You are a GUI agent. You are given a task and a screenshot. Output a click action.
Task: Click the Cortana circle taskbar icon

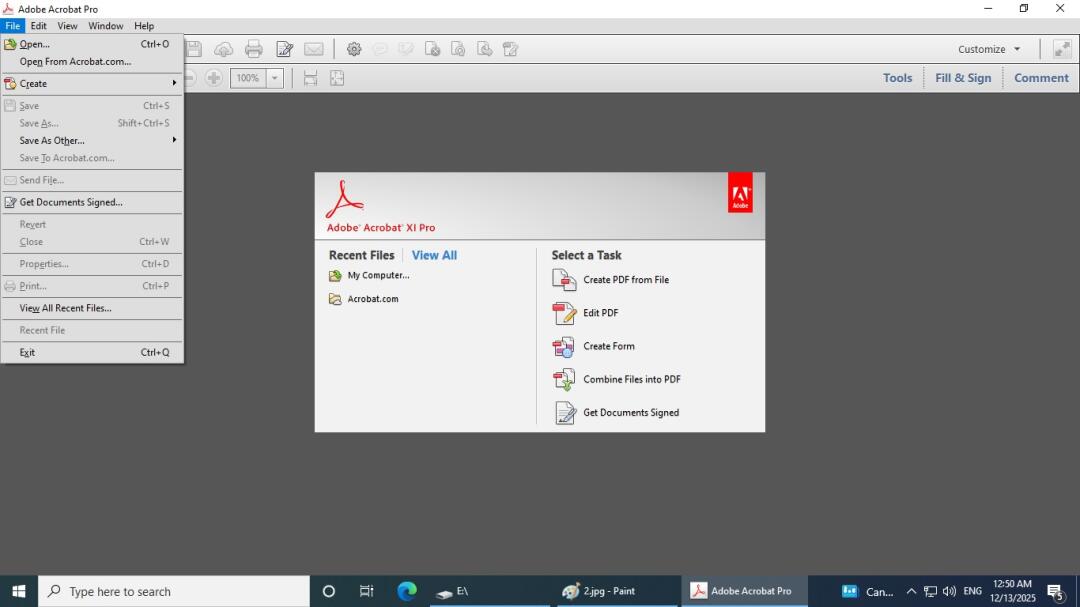pyautogui.click(x=329, y=591)
